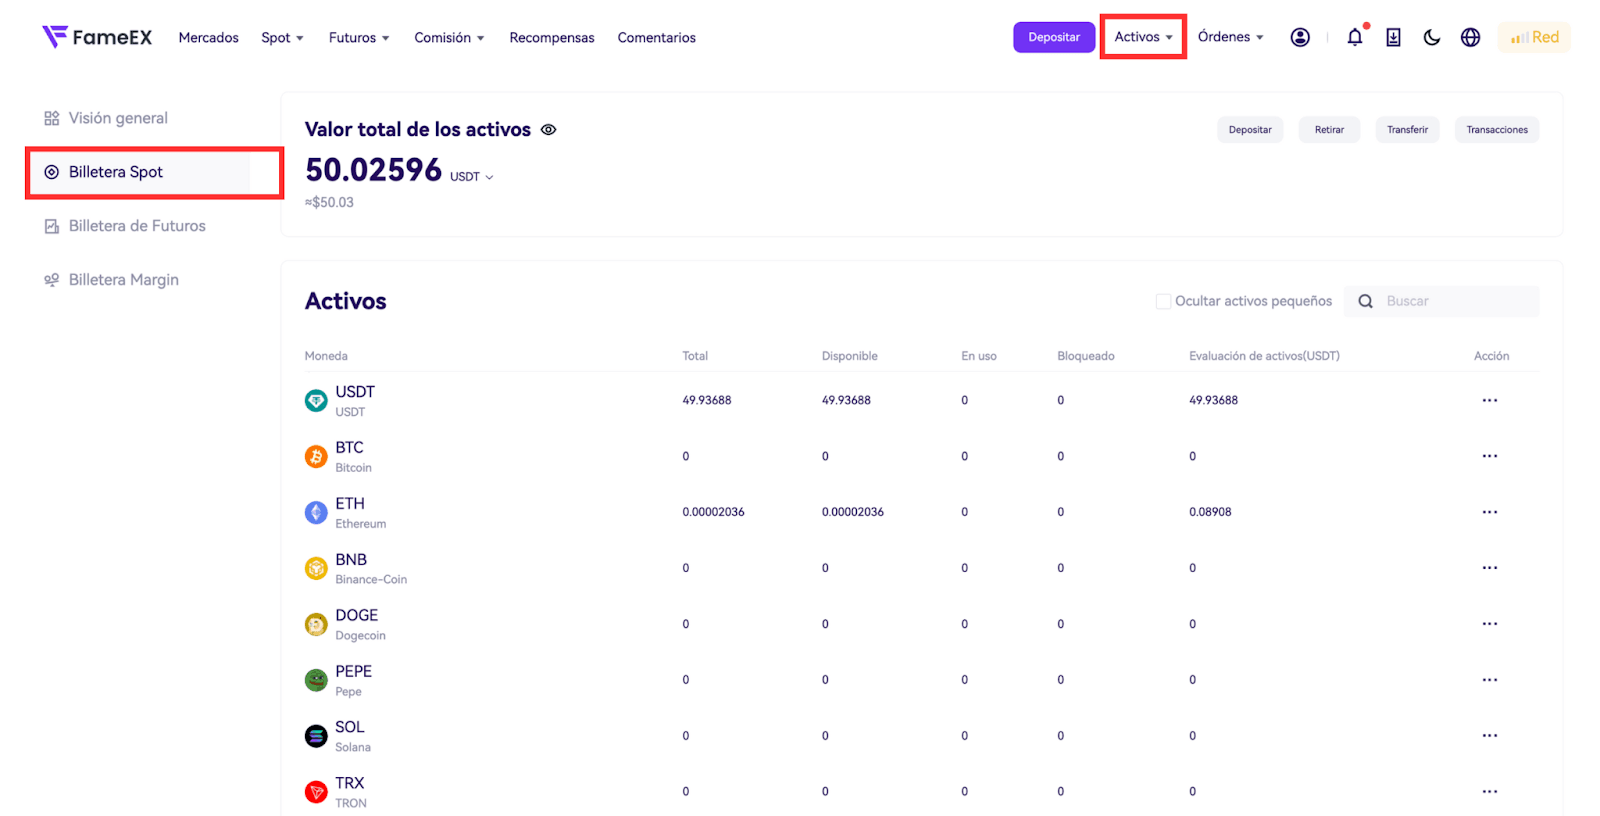Open the Mercados menu item
This screenshot has height=816, width=1600.
pyautogui.click(x=208, y=38)
